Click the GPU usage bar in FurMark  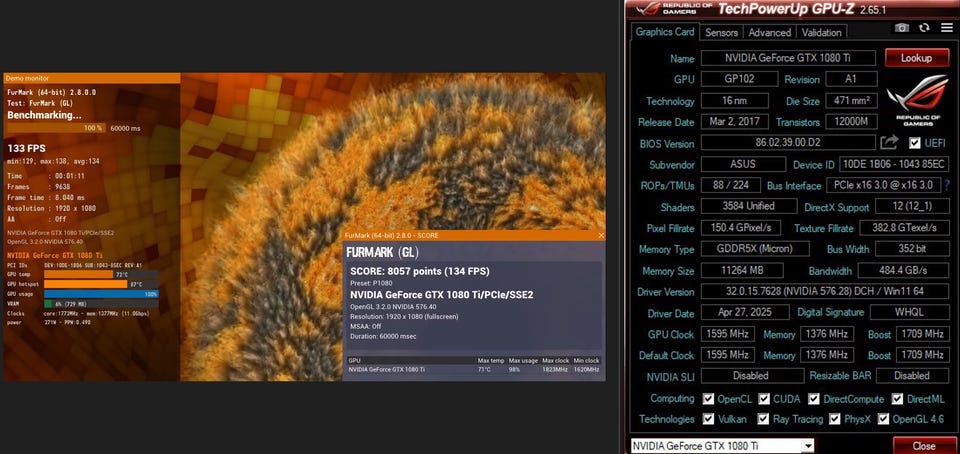click(102, 294)
